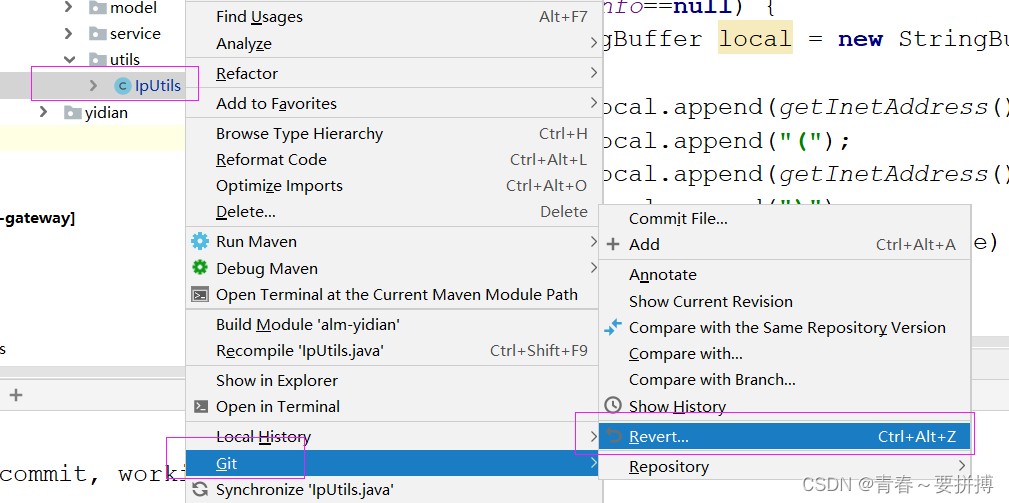
Task: Click the Debug Maven bug icon
Action: [x=200, y=268]
